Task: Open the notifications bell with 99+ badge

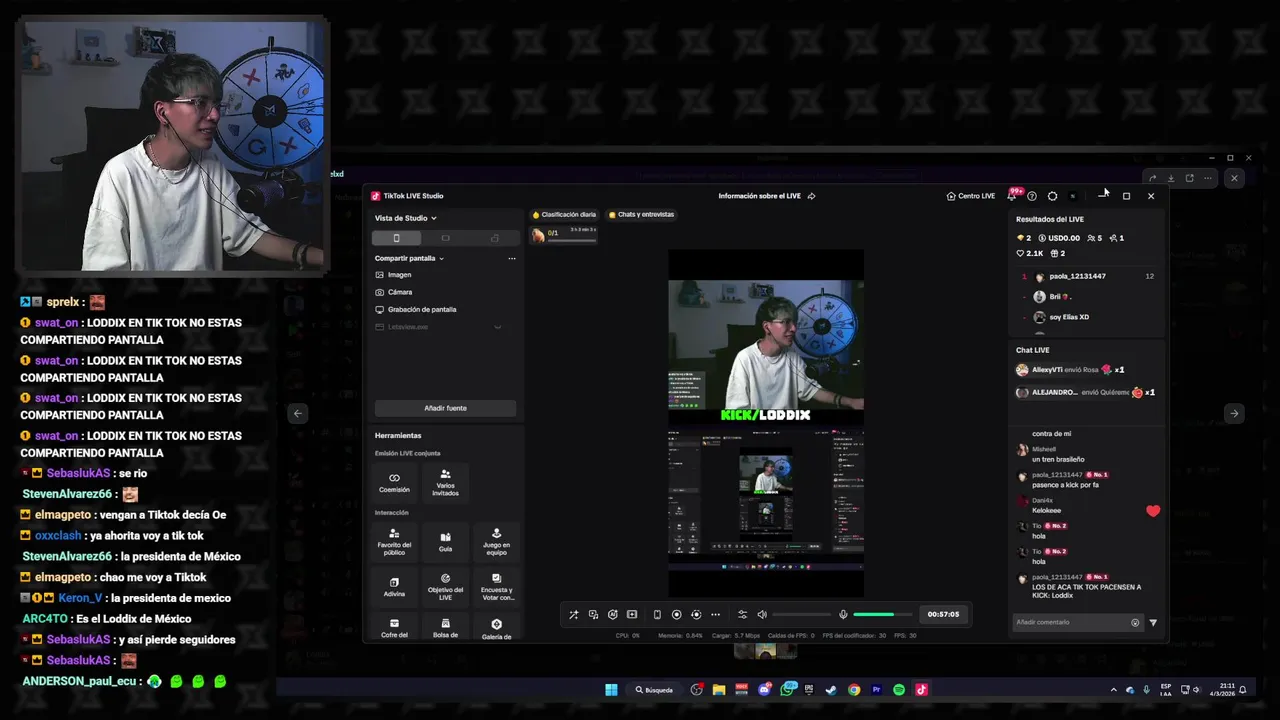Action: click(1012, 196)
